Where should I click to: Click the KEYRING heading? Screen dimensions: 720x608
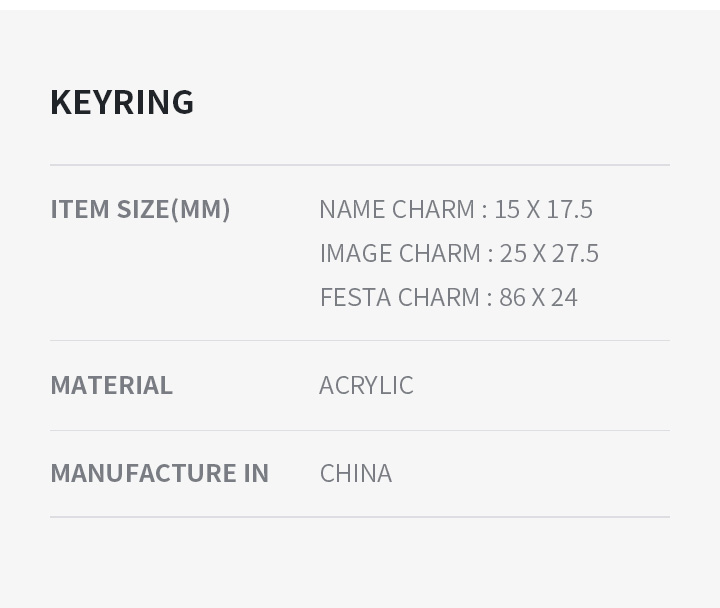click(x=122, y=102)
